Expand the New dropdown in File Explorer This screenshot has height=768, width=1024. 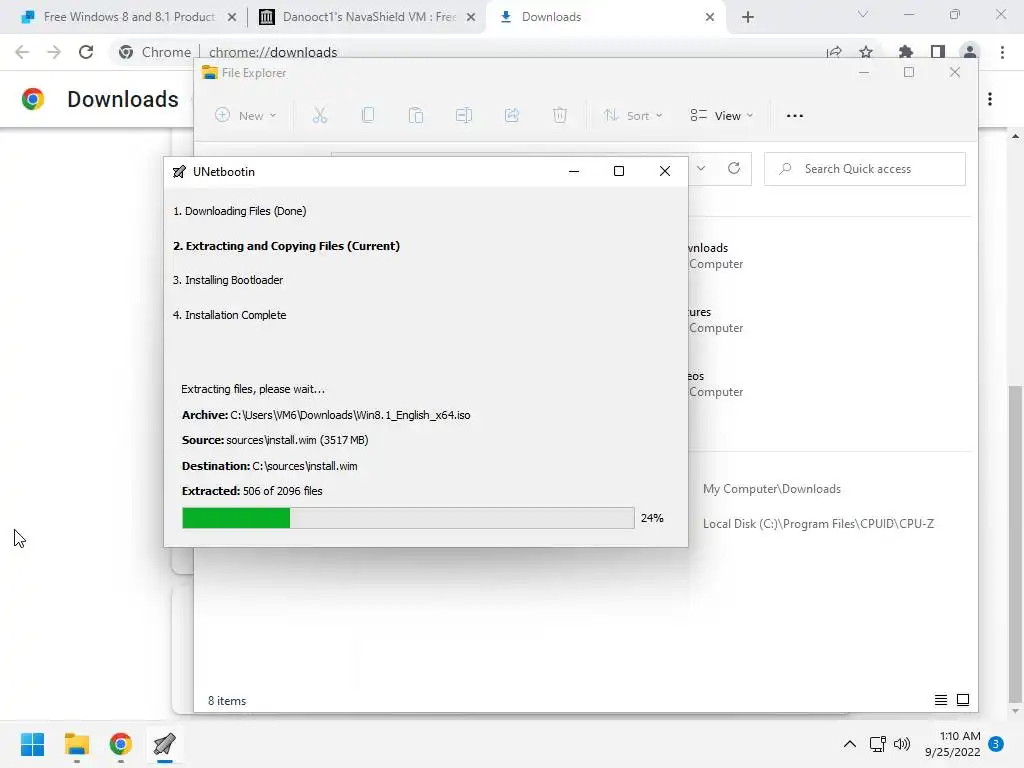pyautogui.click(x=246, y=116)
